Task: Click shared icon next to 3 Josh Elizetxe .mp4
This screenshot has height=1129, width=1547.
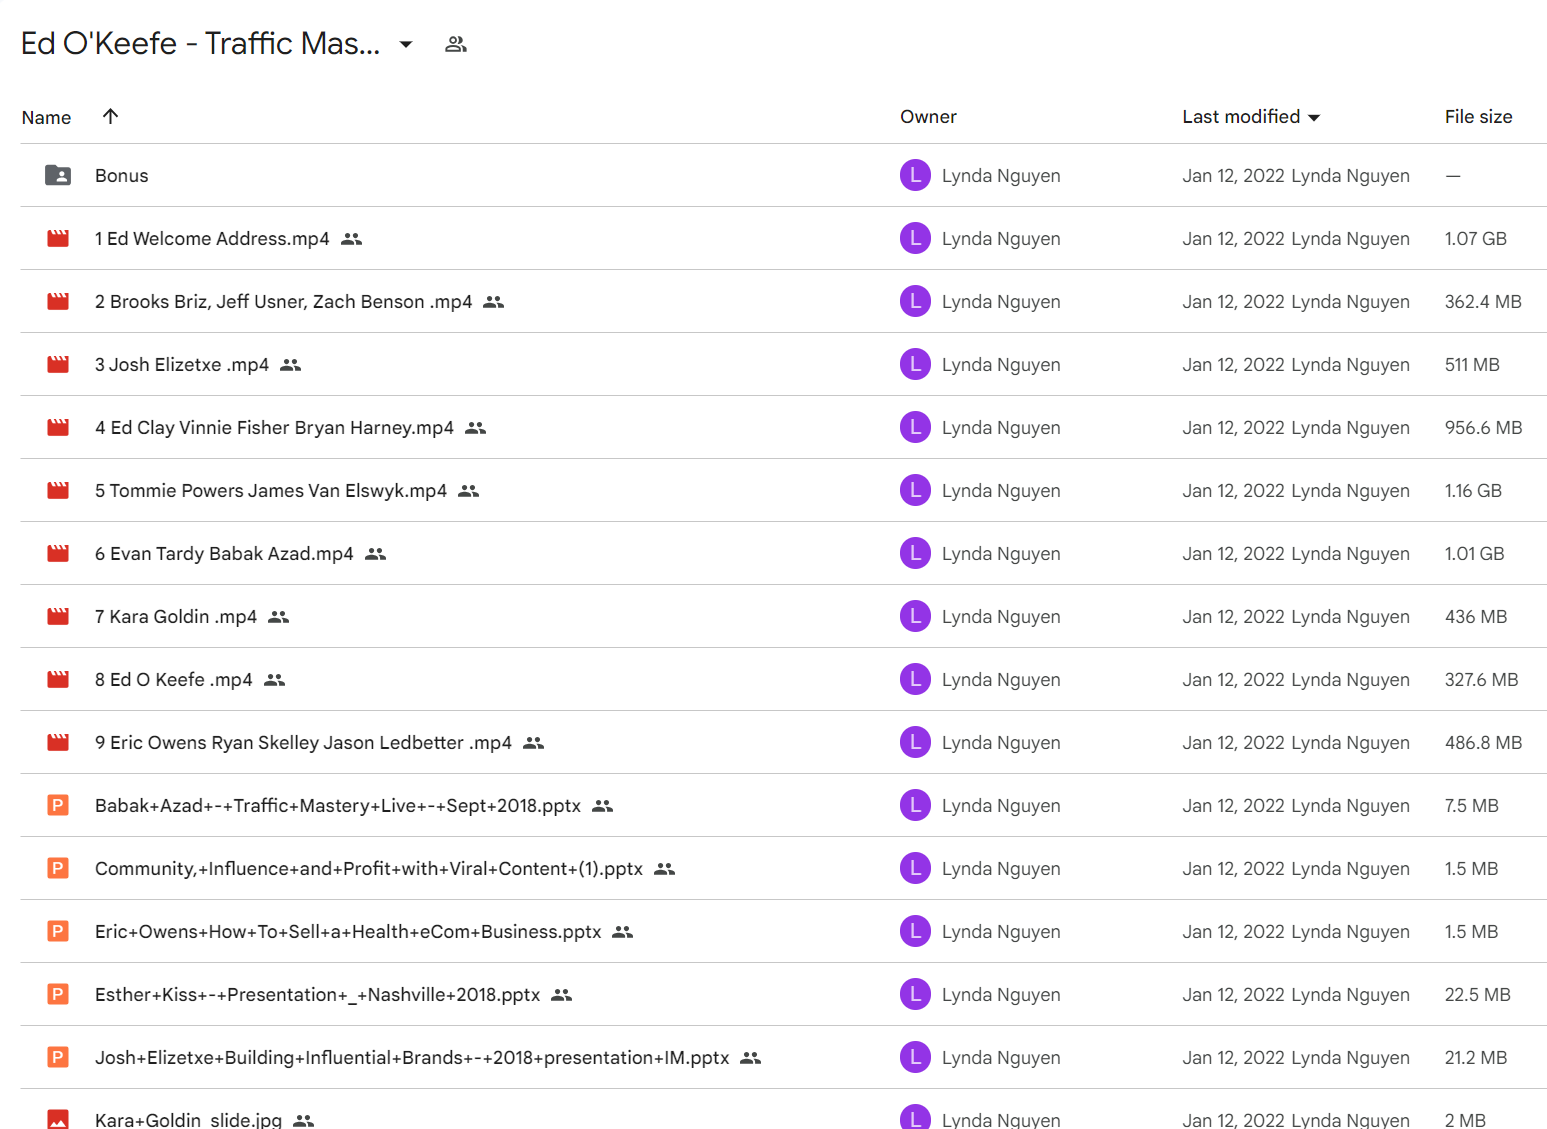Action: pyautogui.click(x=291, y=365)
